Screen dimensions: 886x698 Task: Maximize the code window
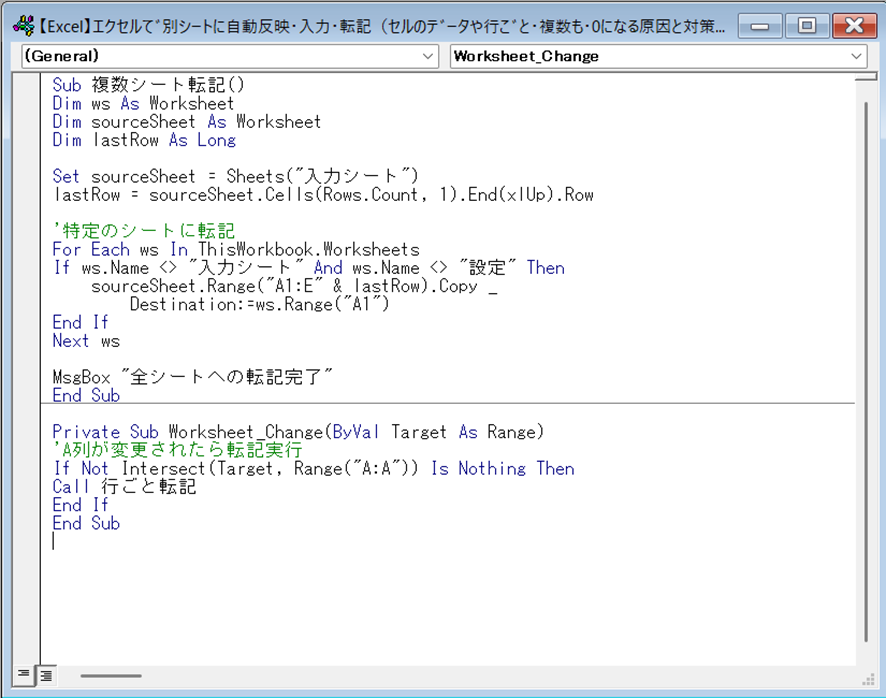point(807,25)
